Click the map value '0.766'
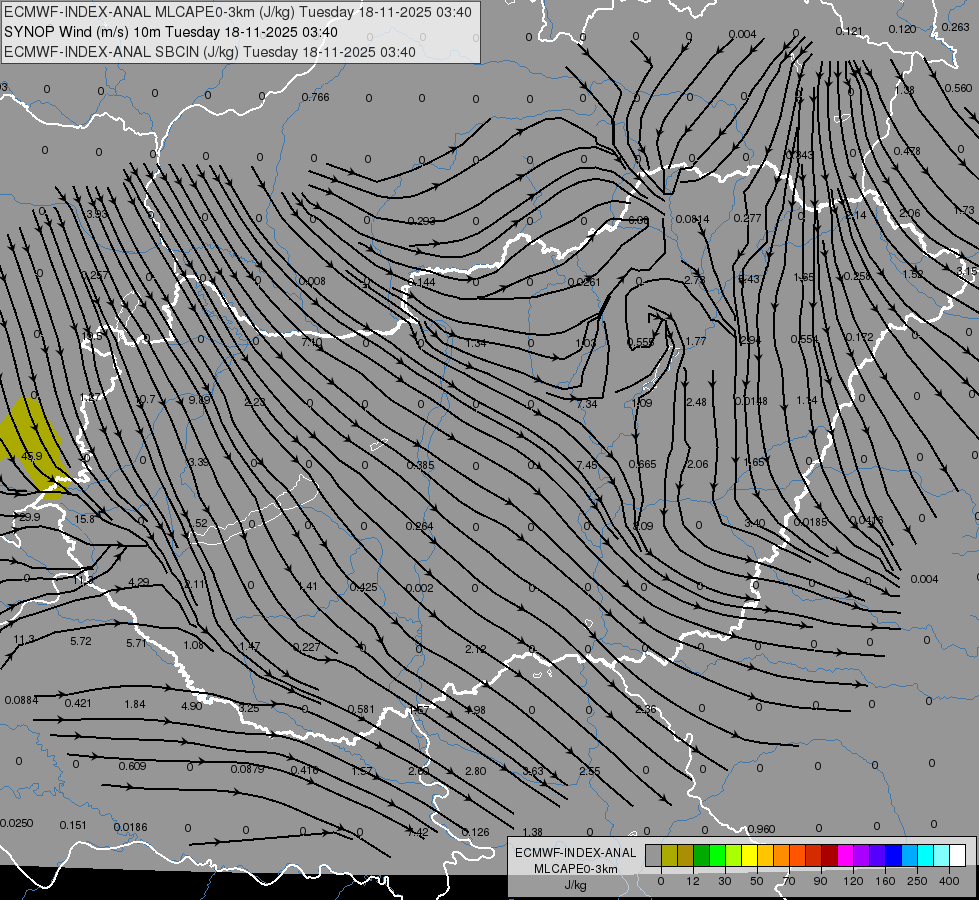The width and height of the screenshot is (979, 900). (315, 97)
